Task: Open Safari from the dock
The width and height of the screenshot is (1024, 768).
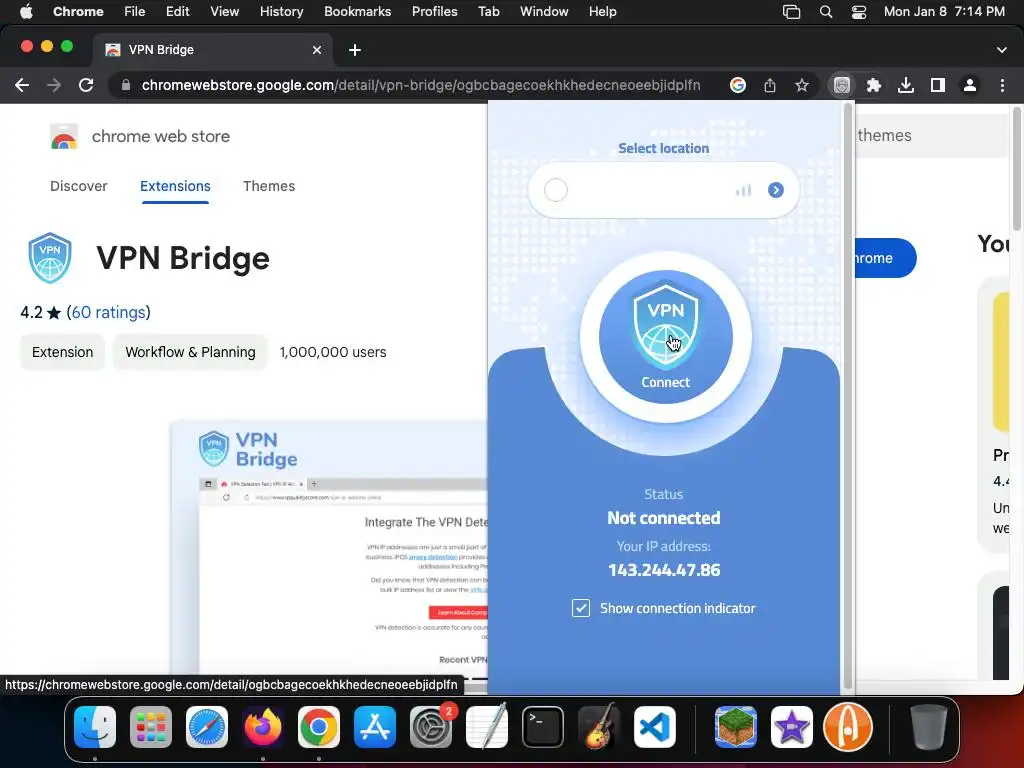Action: click(x=207, y=727)
